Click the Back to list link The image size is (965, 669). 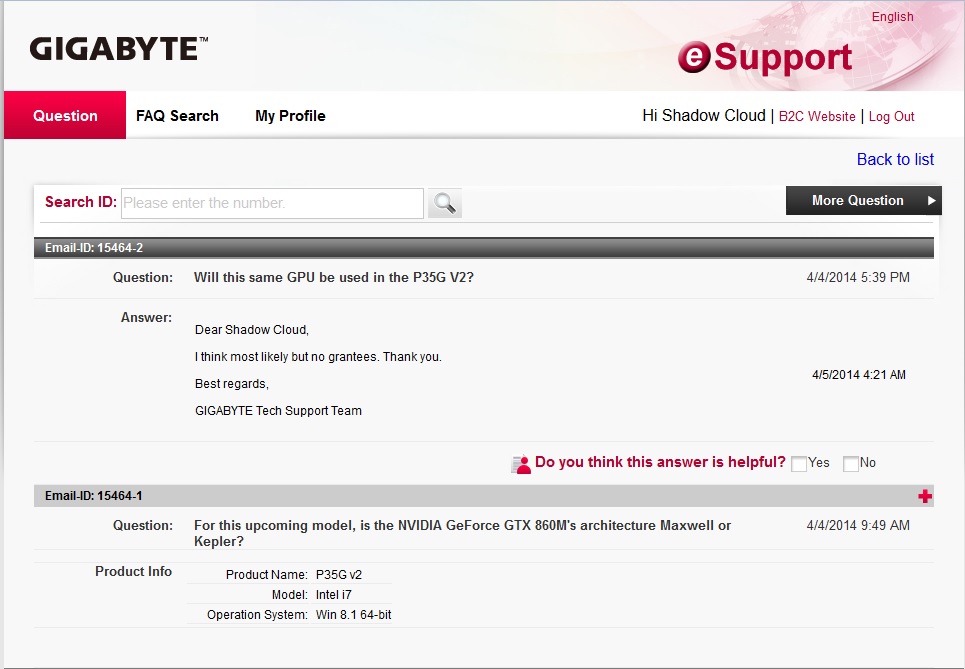click(895, 159)
